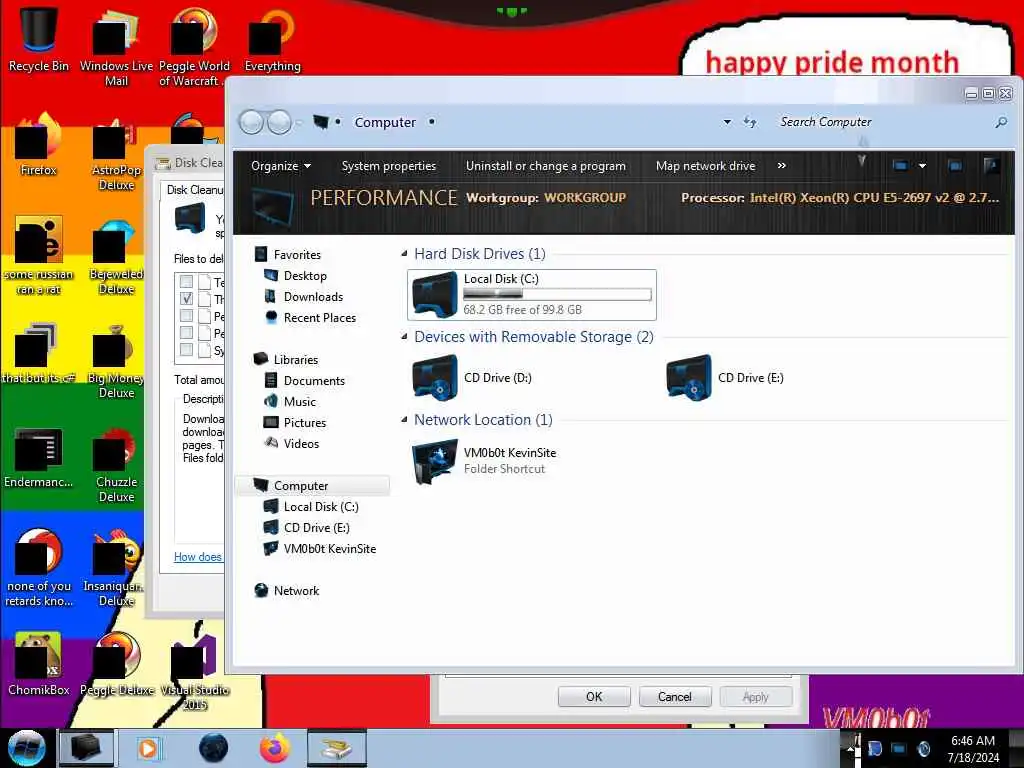The width and height of the screenshot is (1024, 768).
Task: Select the Endermanc... desktop icon
Action: click(39, 457)
